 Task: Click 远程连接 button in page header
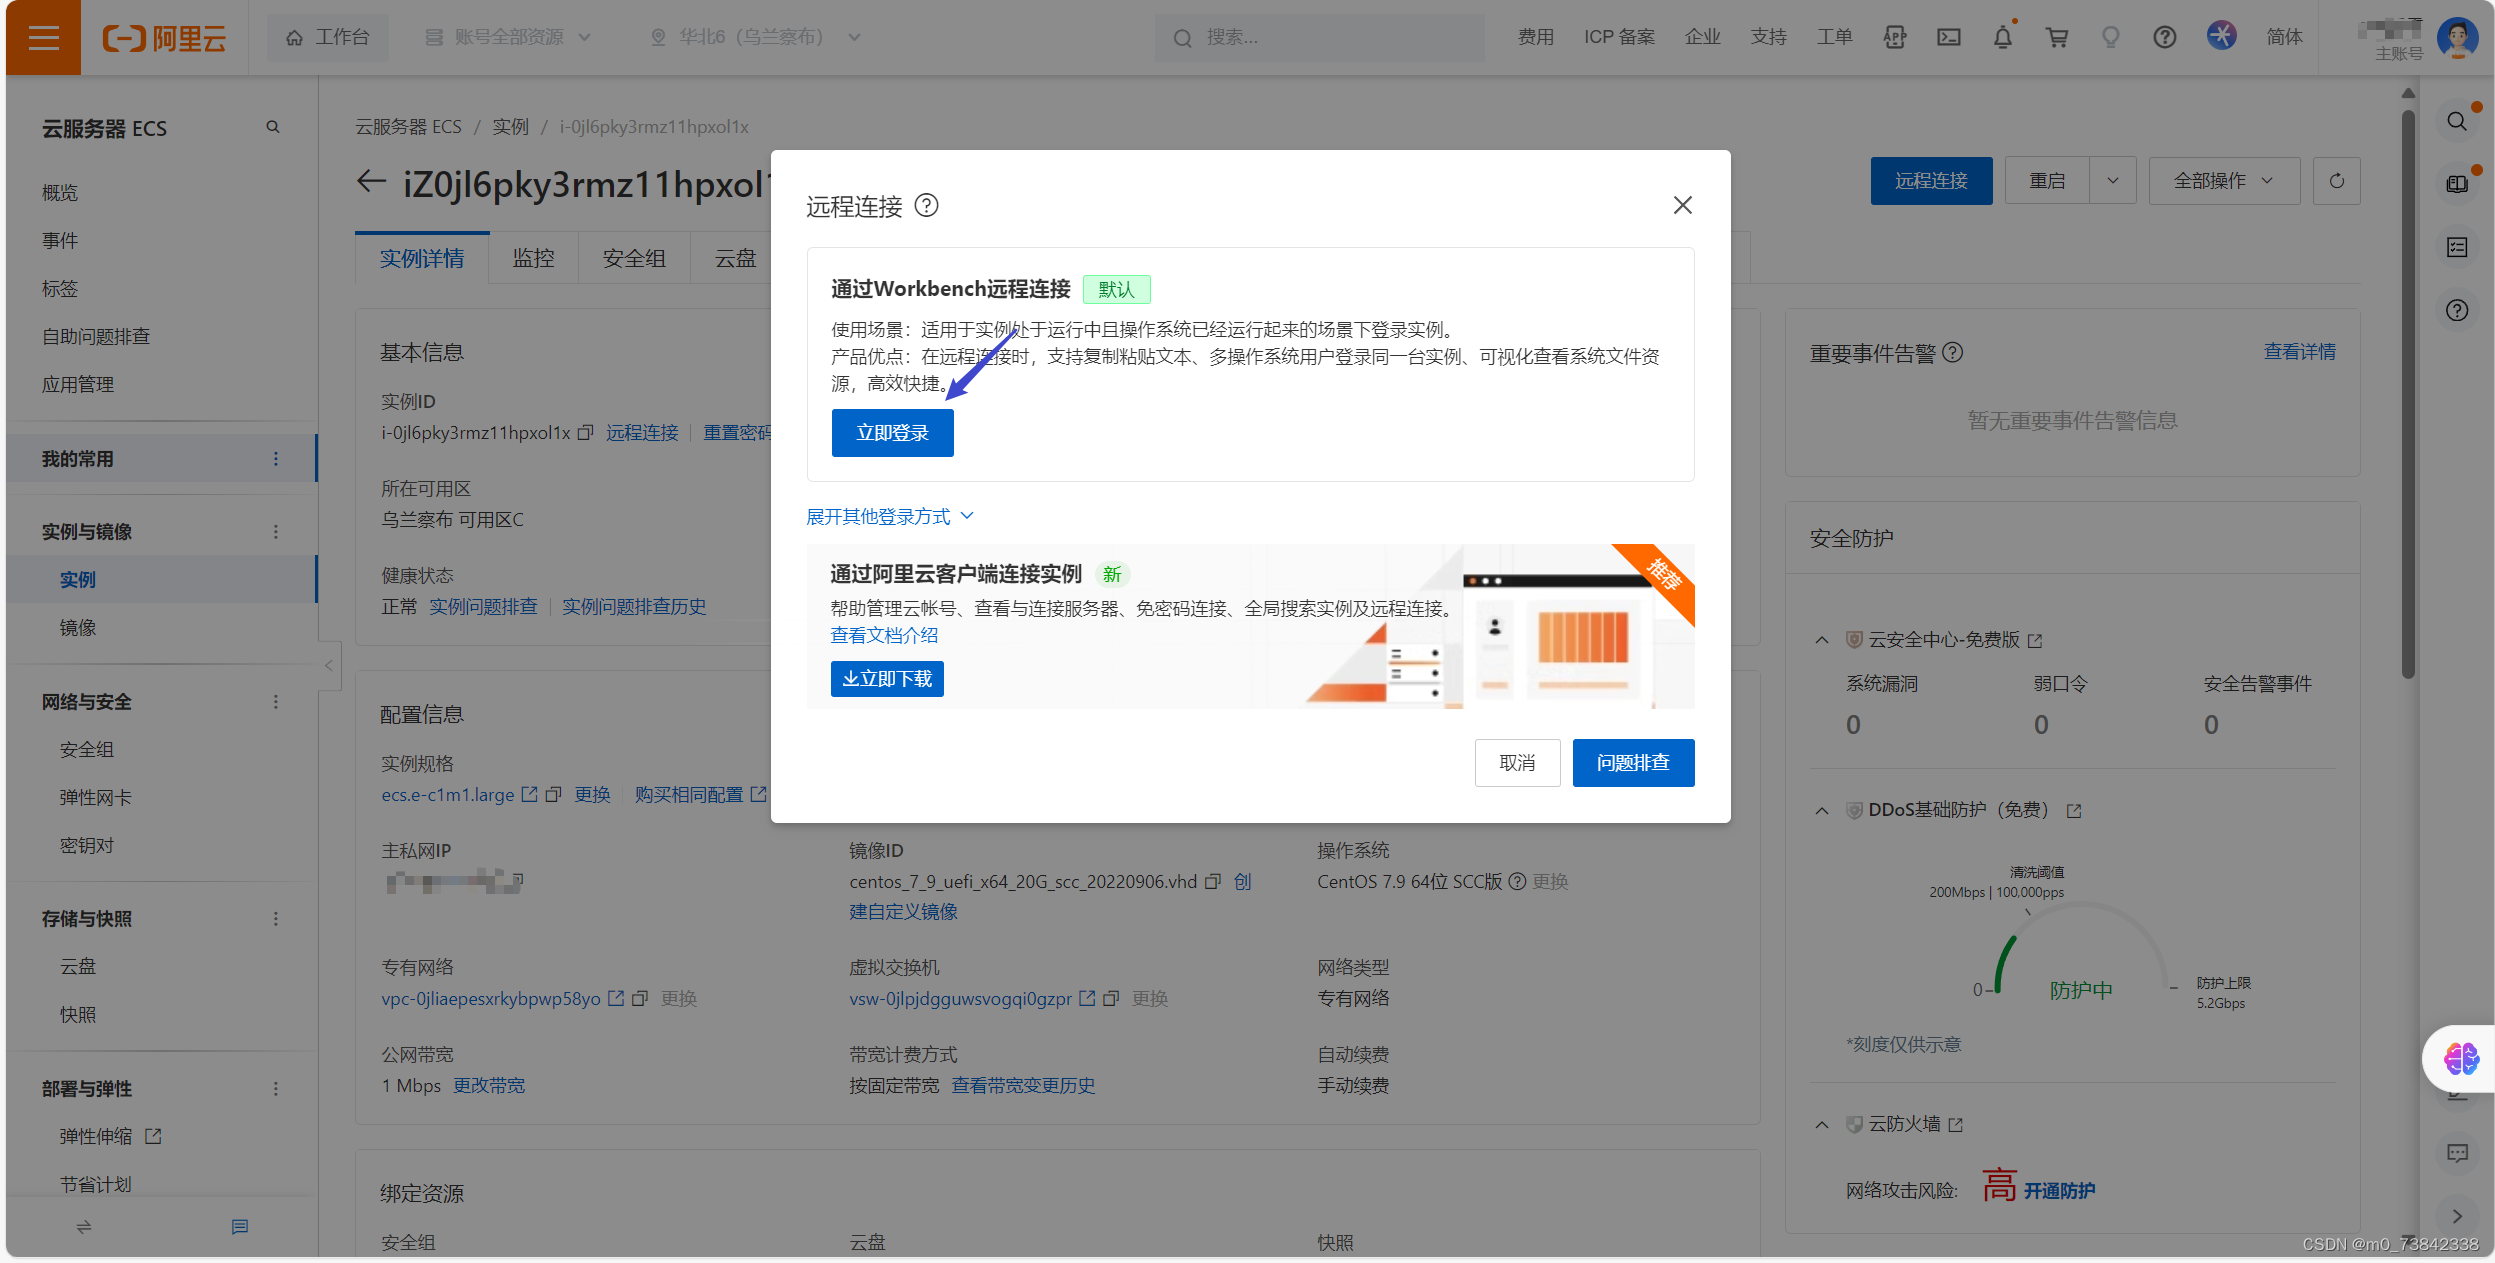tap(1931, 181)
